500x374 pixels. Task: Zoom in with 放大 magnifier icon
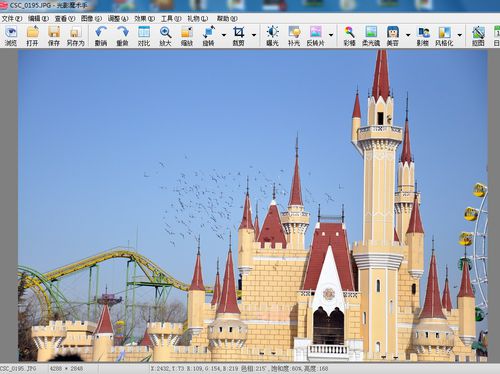coord(165,36)
